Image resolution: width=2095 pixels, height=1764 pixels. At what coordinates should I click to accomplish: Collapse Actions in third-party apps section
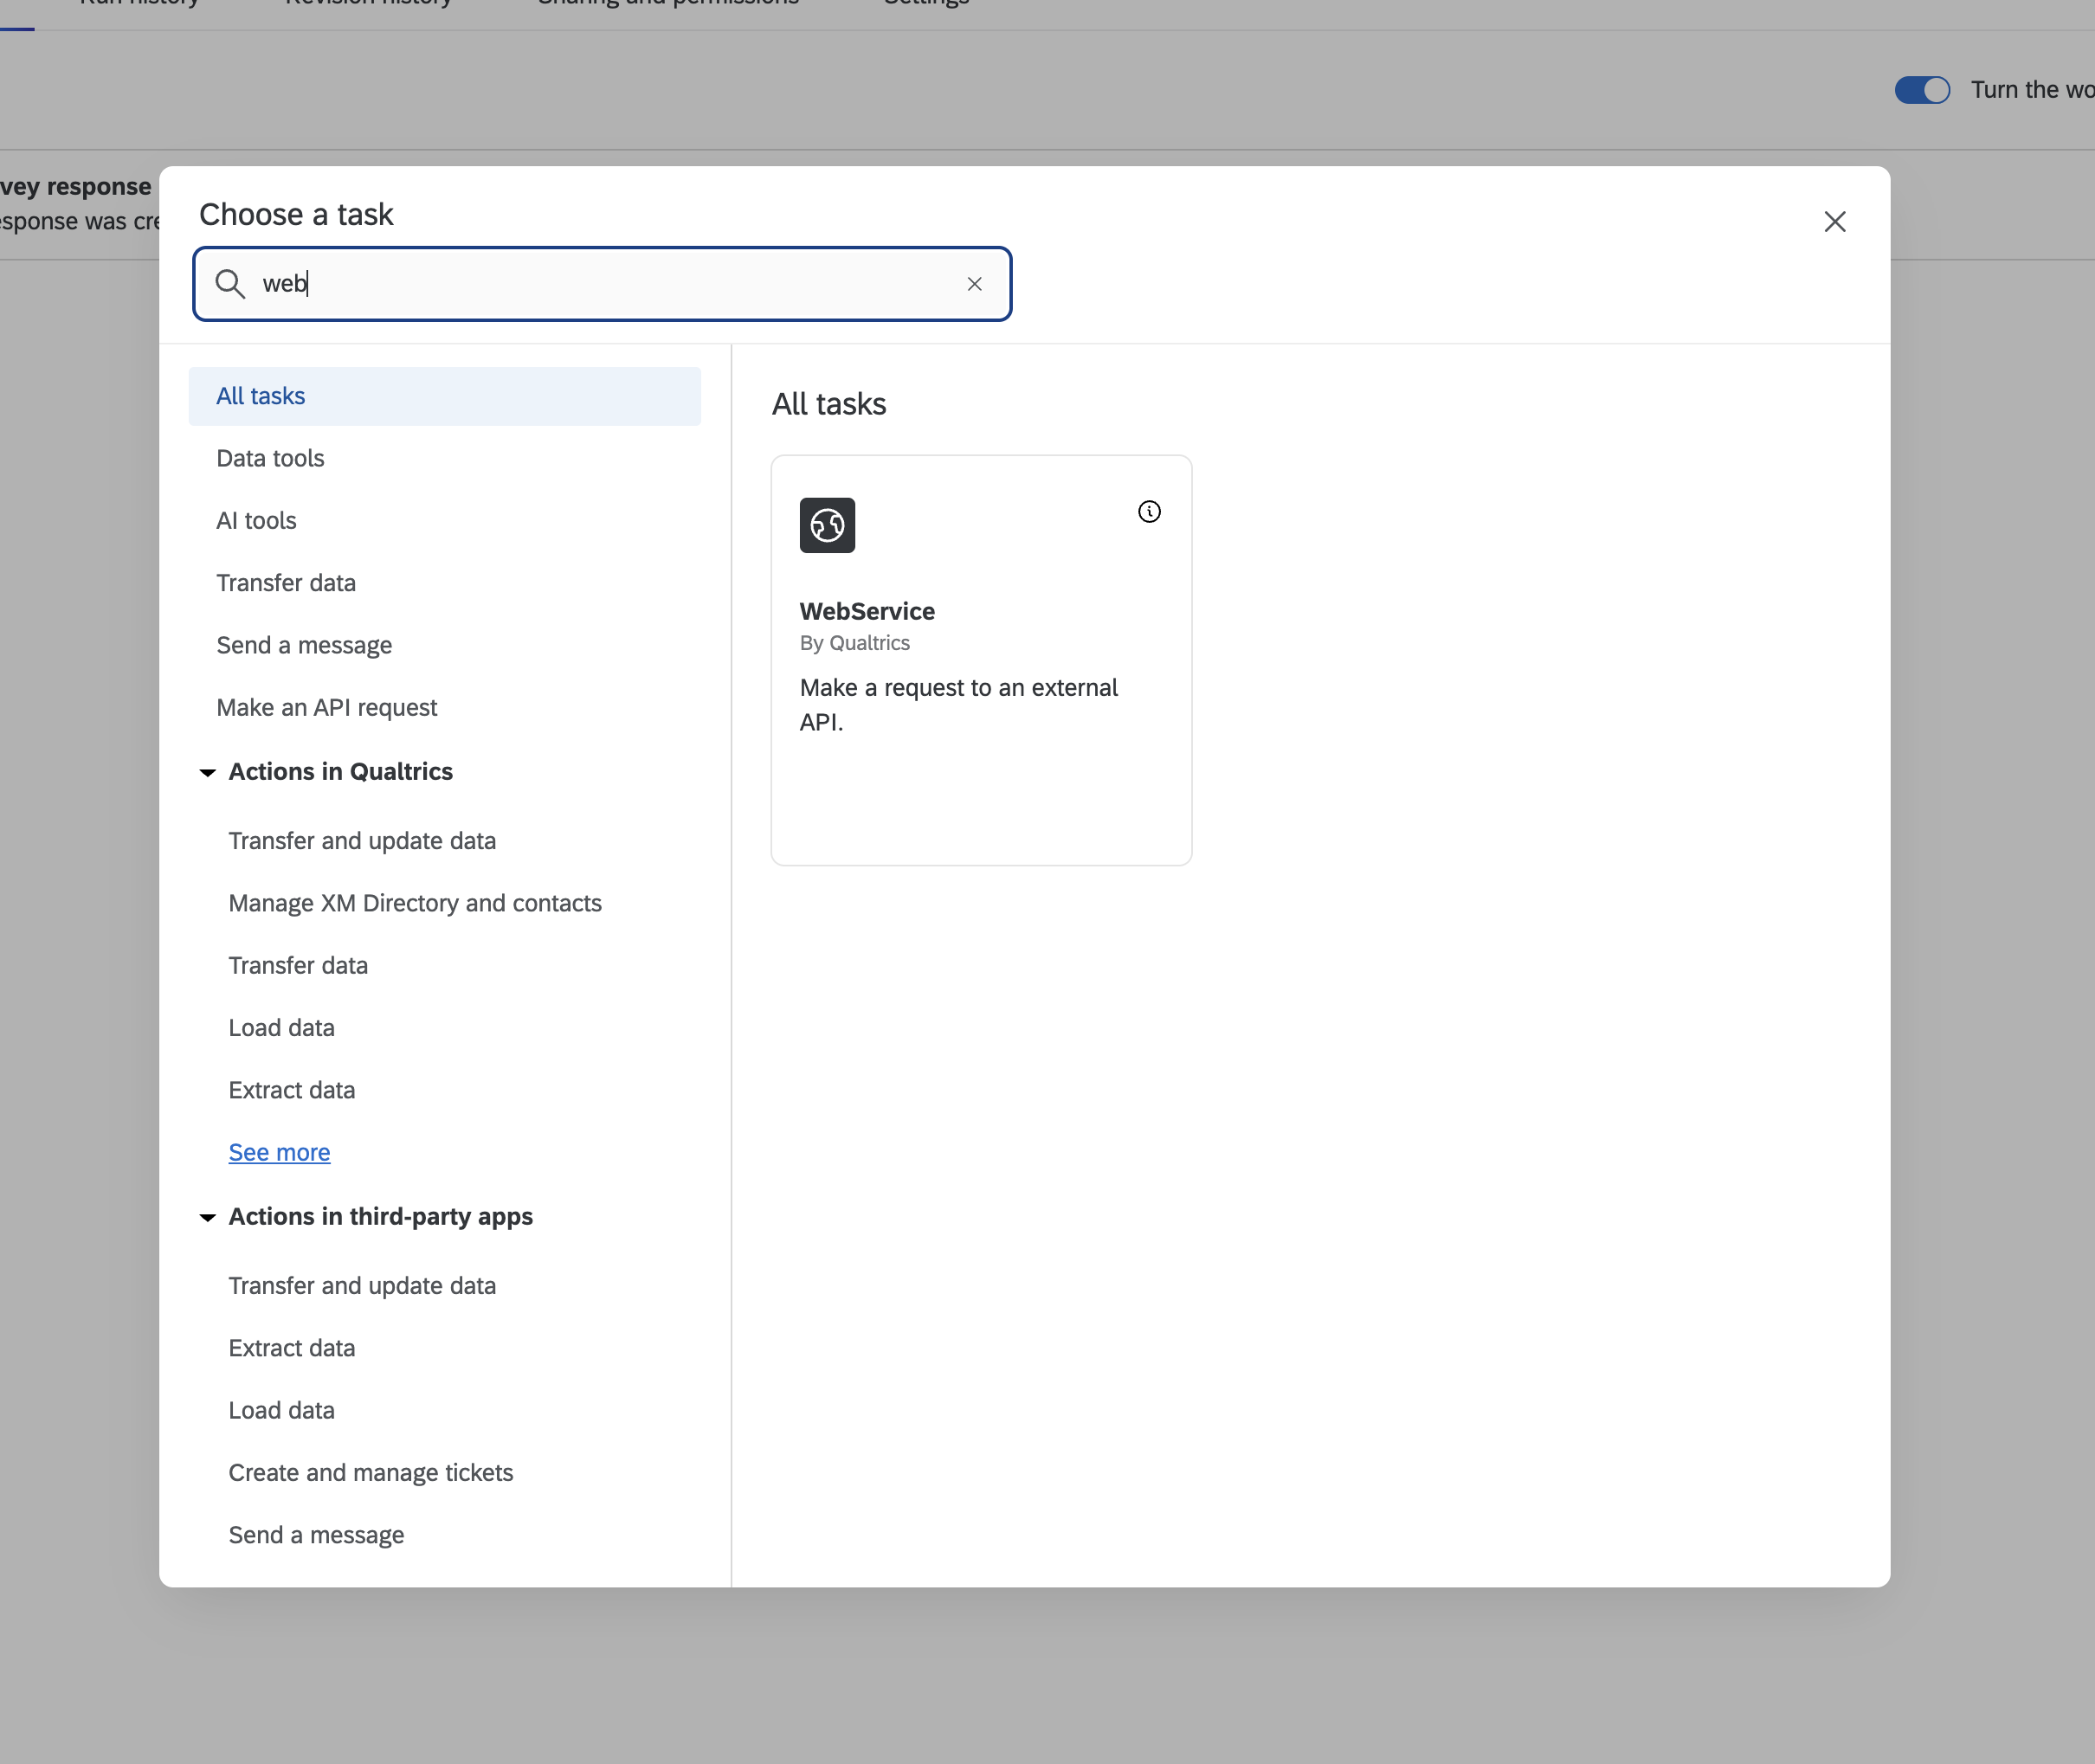point(208,1217)
